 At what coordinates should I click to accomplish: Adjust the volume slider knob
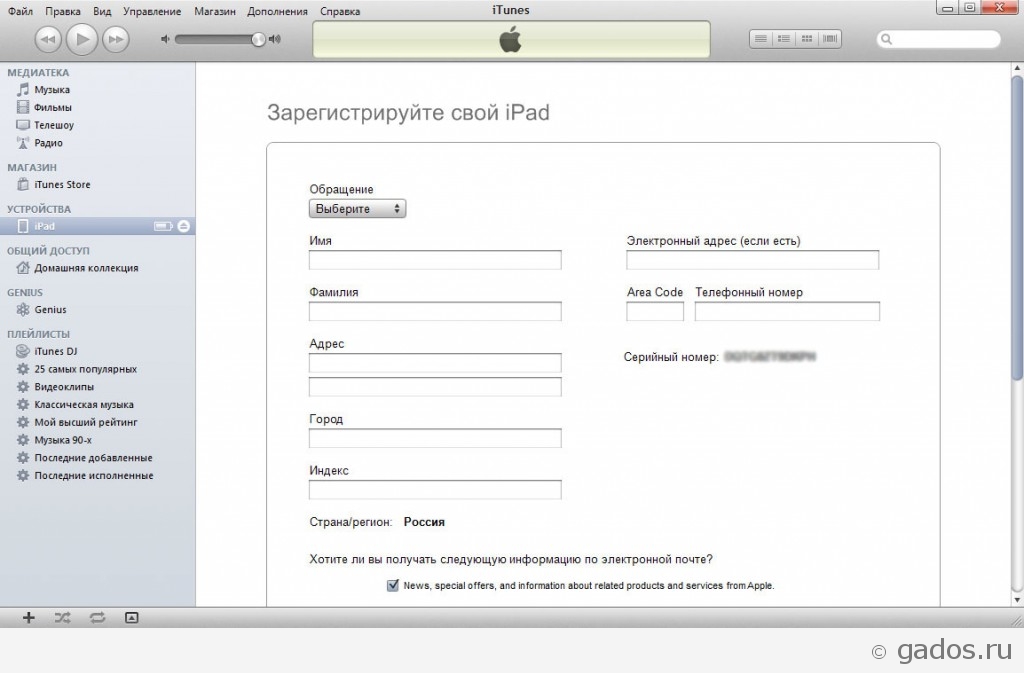(259, 39)
